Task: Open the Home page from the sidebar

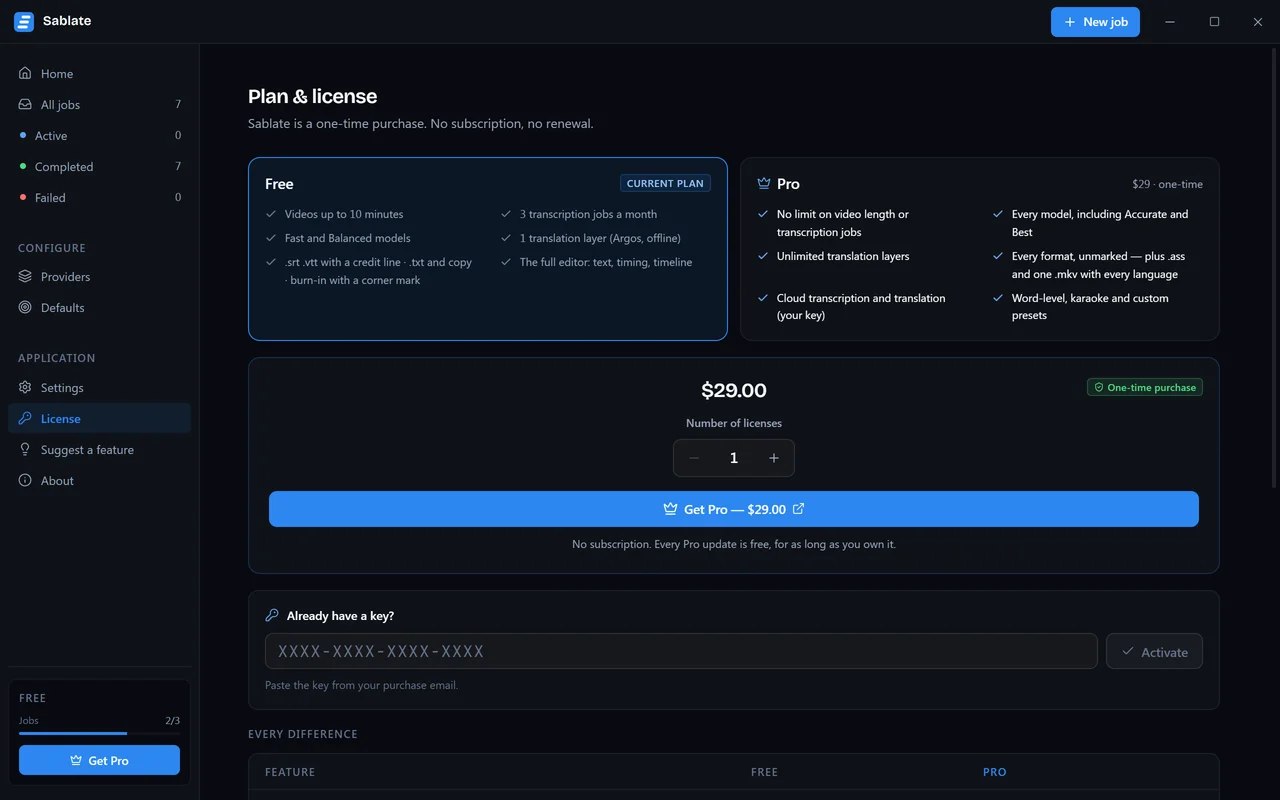Action: coord(99,74)
